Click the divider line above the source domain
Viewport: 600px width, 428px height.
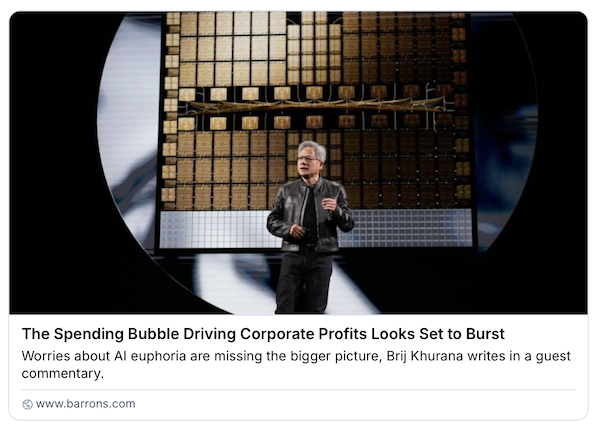[298, 390]
